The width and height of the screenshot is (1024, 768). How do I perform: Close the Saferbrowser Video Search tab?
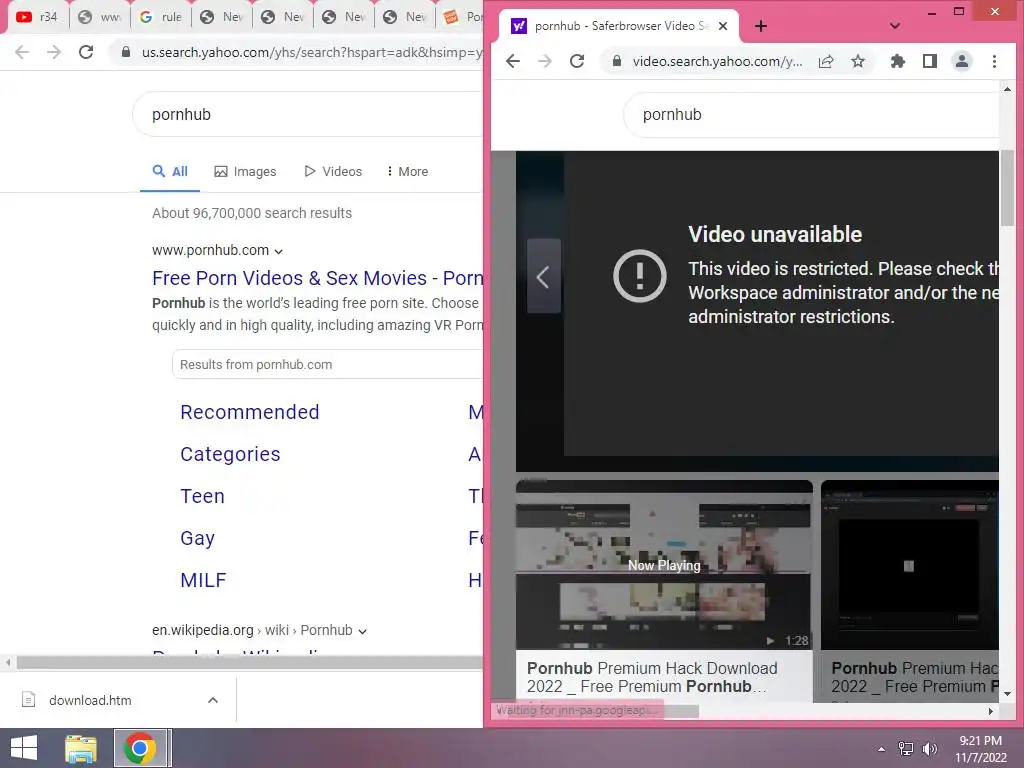point(723,26)
